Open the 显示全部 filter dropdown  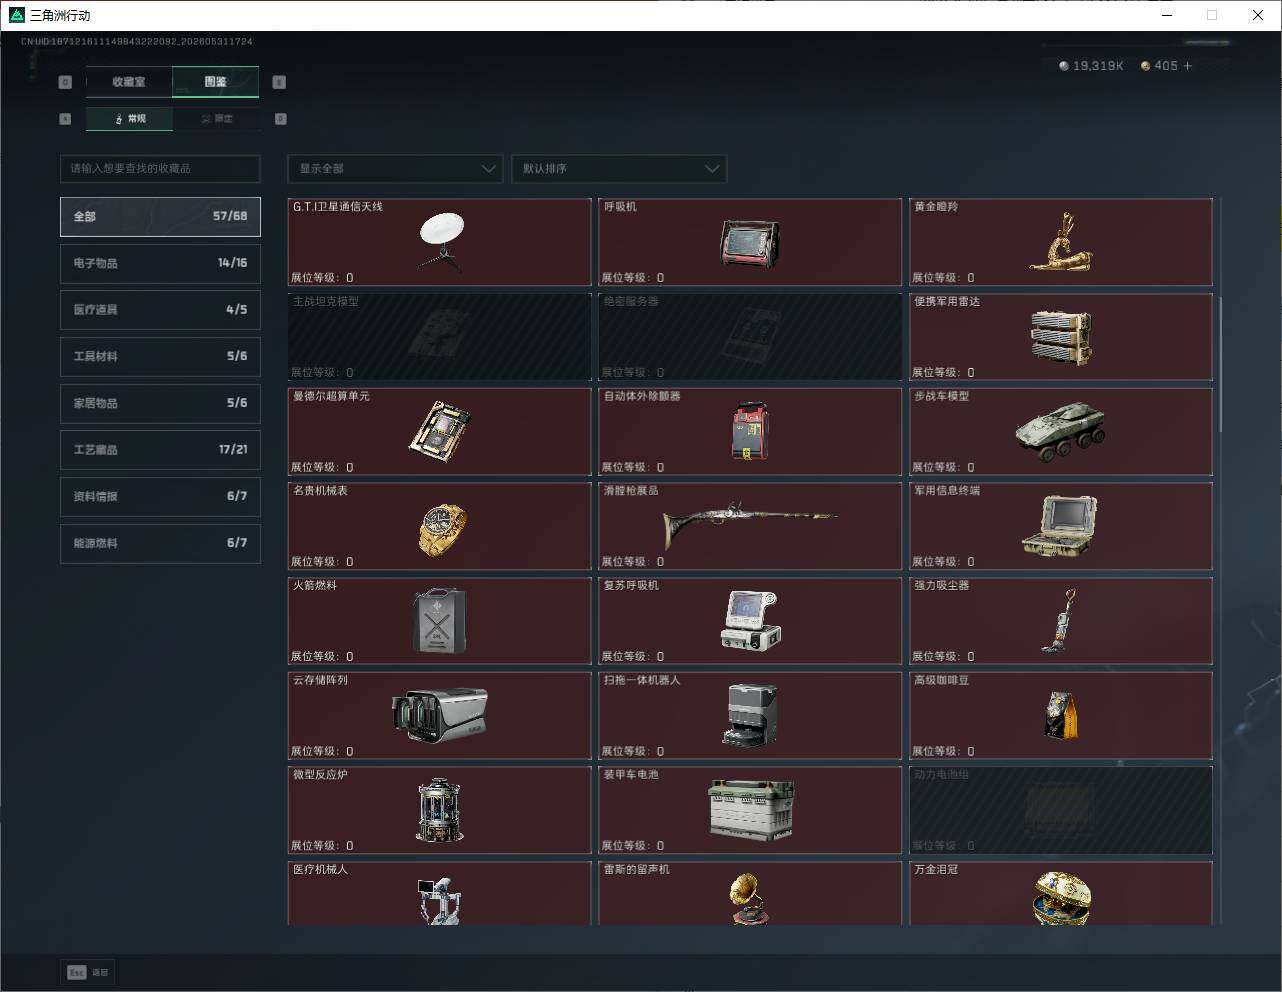tap(395, 168)
